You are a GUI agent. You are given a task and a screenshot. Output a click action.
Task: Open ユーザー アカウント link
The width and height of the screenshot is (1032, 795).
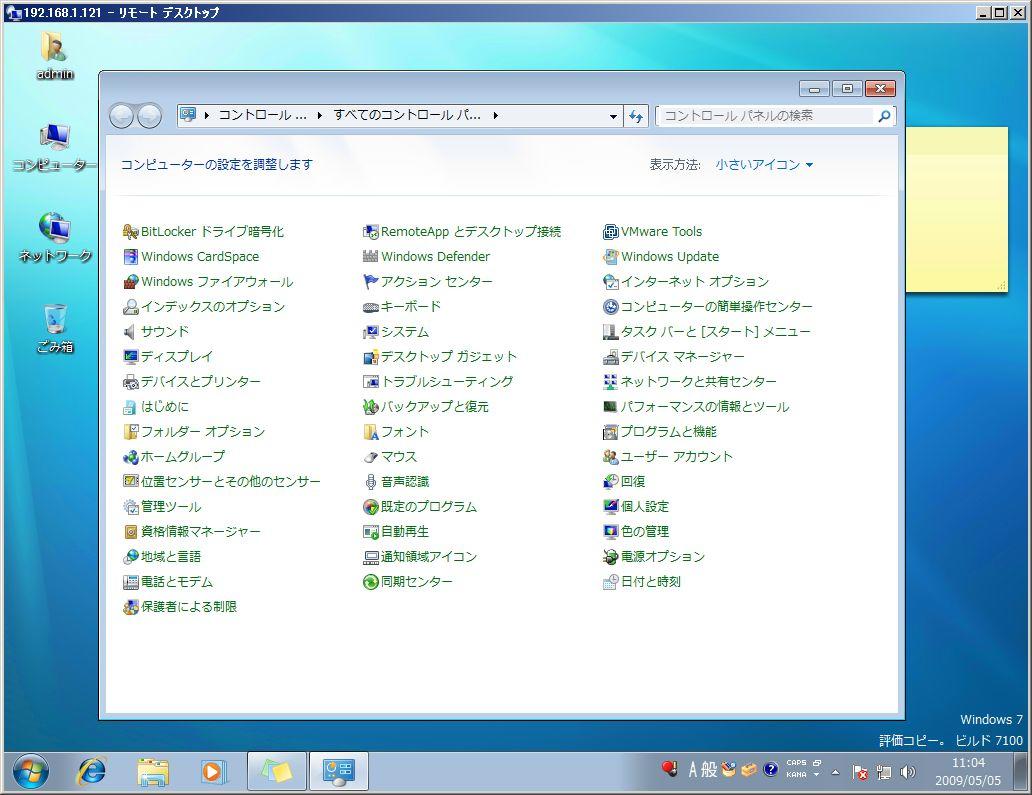tap(677, 457)
